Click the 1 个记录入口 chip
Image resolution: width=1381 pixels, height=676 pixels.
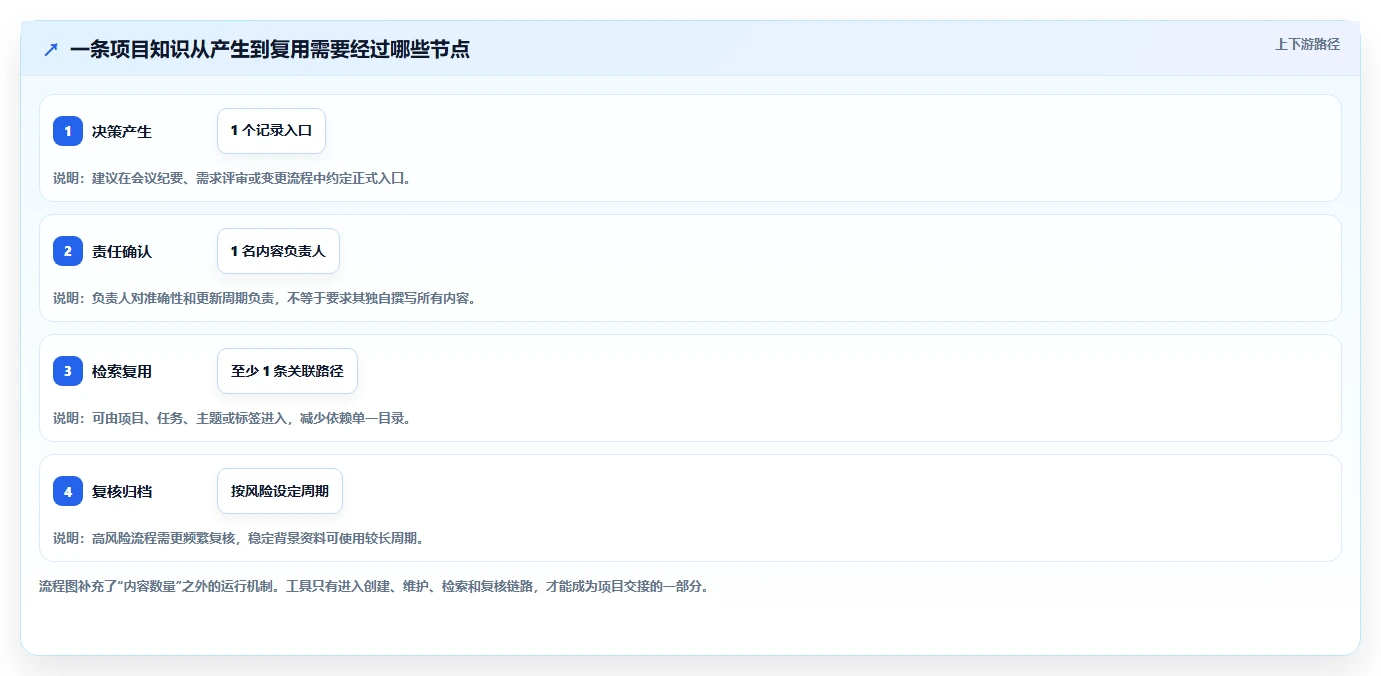pos(271,131)
